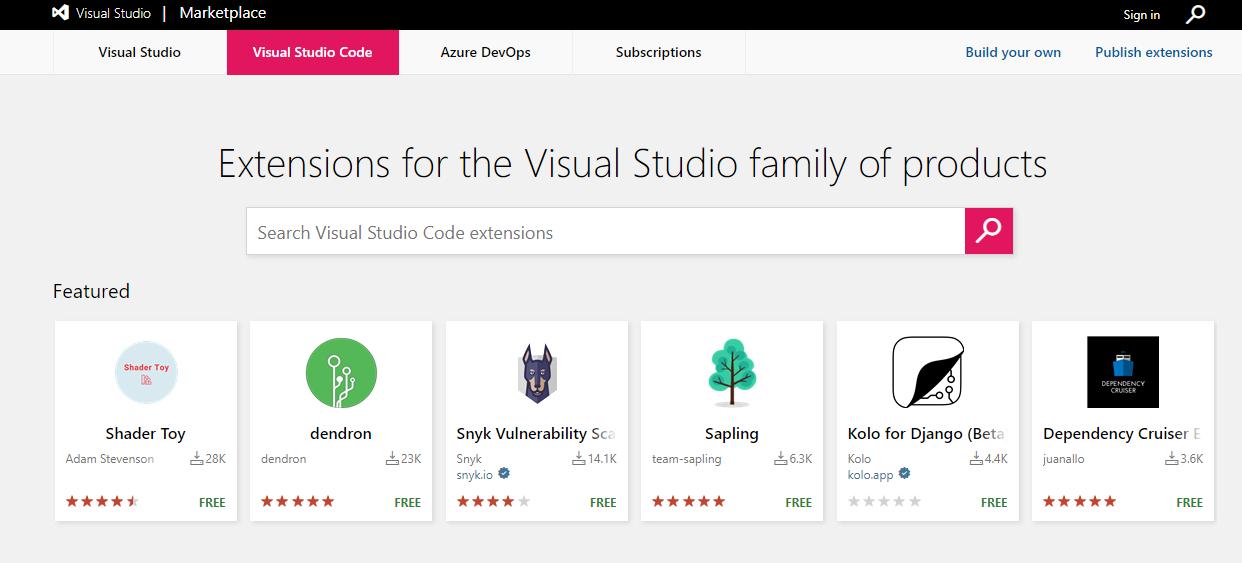Click Sign in at top right
The image size is (1242, 563).
point(1141,15)
